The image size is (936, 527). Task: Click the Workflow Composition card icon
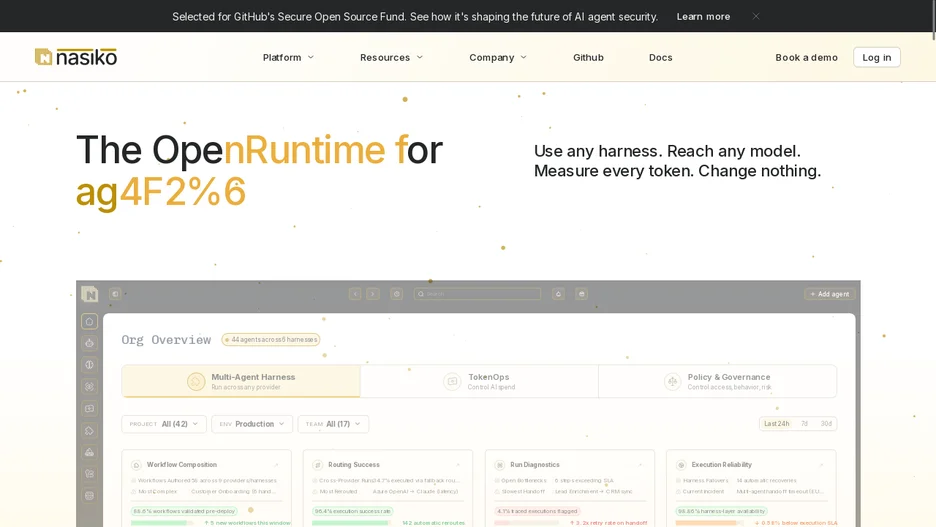point(136,465)
